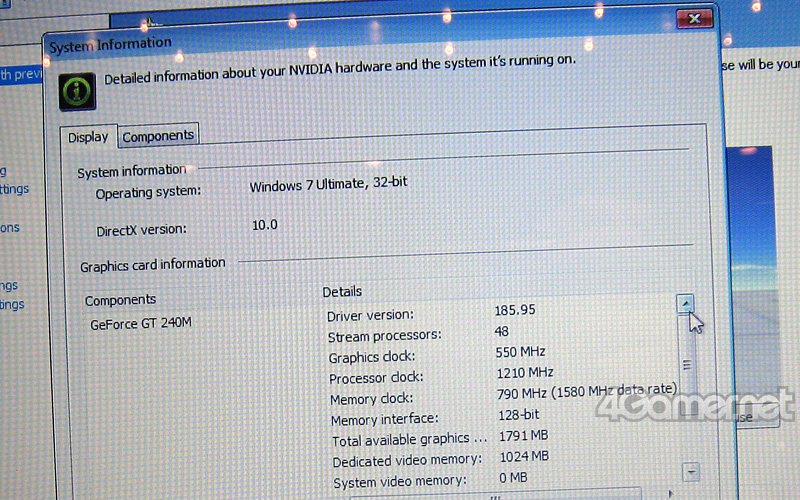Image resolution: width=800 pixels, height=500 pixels.
Task: Click the vertical scrollbar thumb in Details
Action: 687,365
